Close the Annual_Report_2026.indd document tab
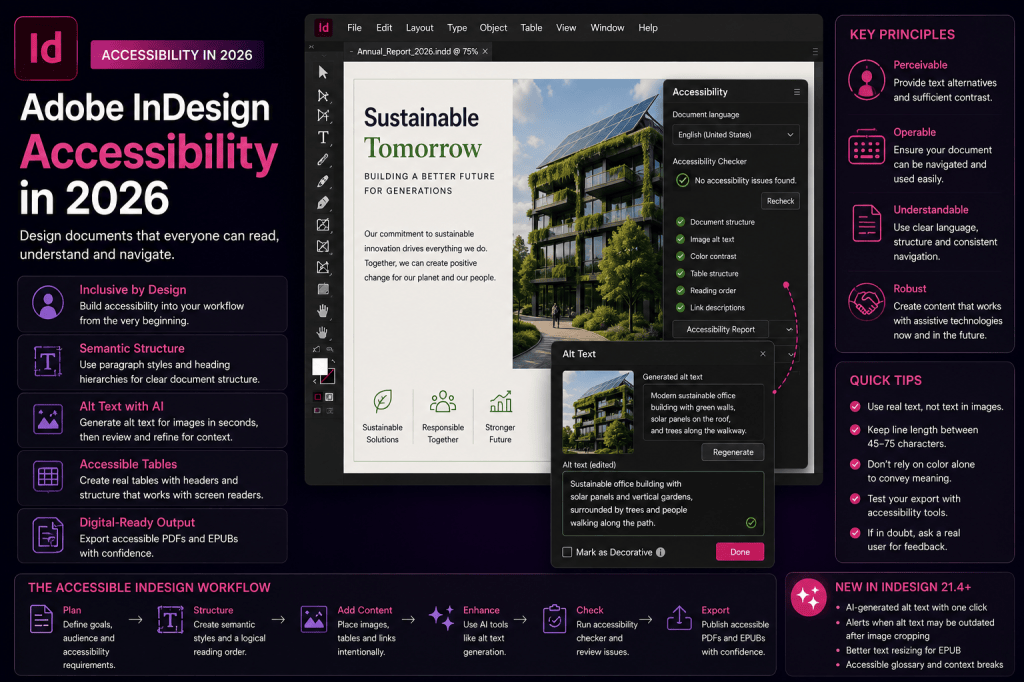 tap(485, 51)
